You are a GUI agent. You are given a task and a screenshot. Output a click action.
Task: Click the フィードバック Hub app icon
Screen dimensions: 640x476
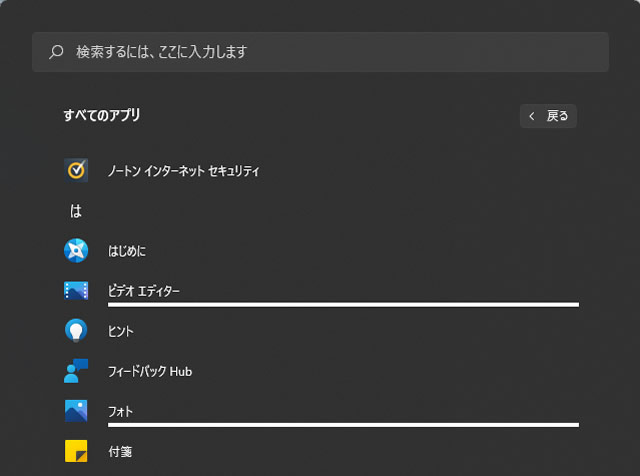[76, 371]
